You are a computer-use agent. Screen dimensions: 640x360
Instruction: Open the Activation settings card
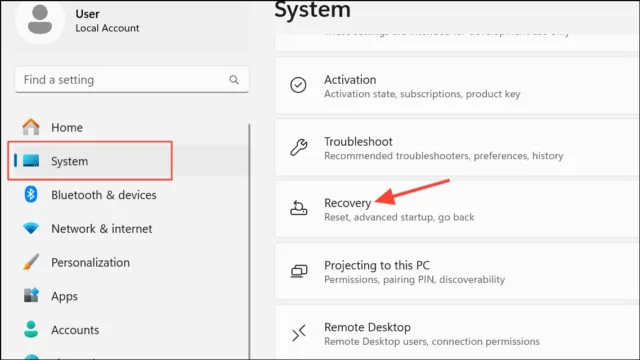[457, 86]
